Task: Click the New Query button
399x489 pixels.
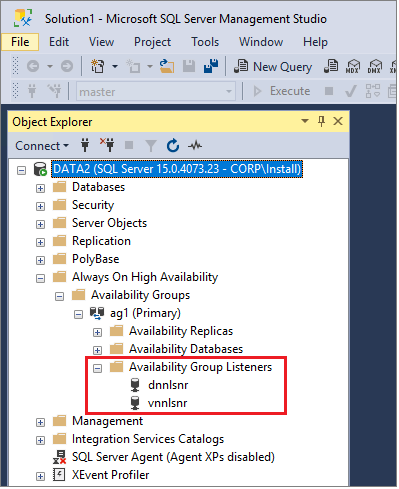Action: point(273,66)
